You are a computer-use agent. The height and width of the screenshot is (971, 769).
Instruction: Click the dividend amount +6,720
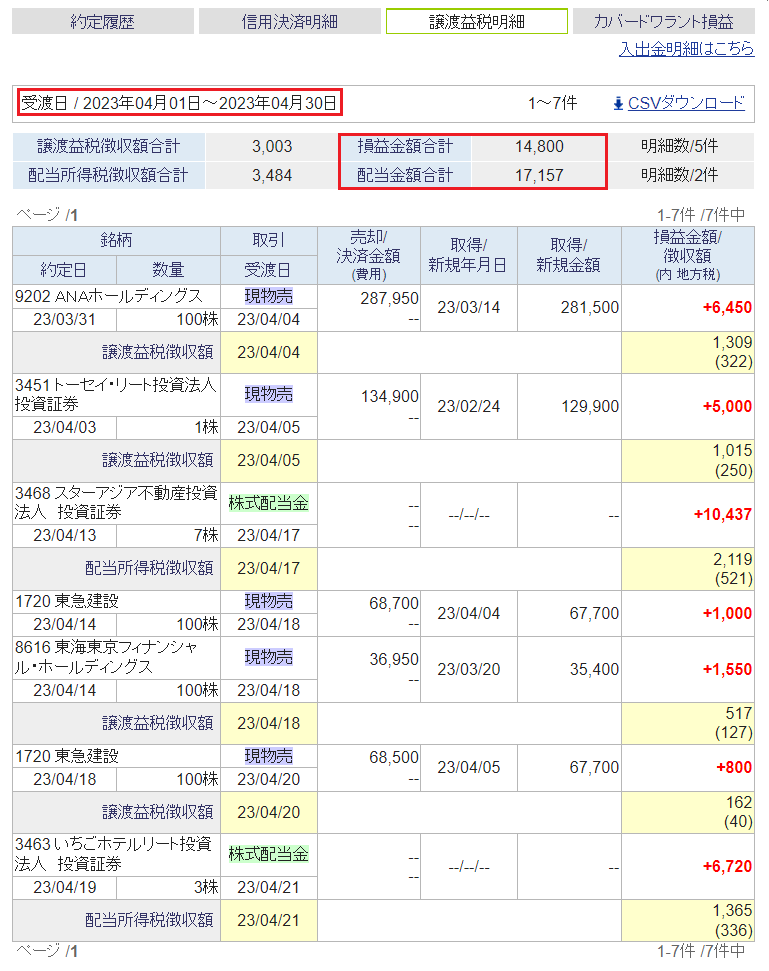(x=727, y=866)
